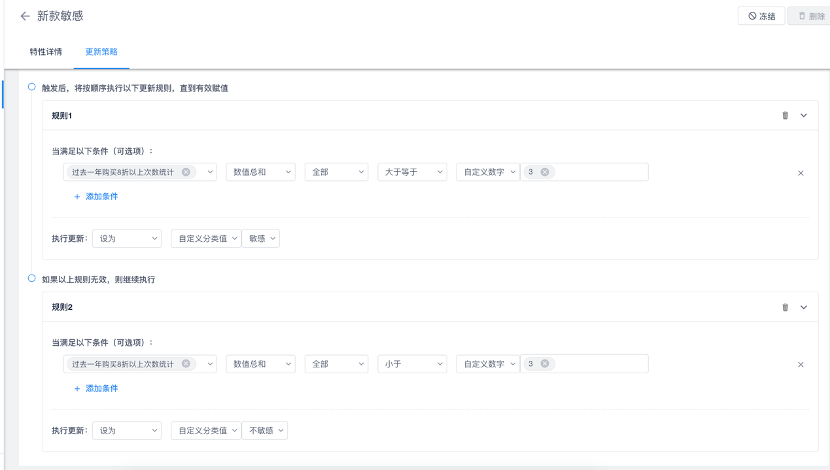Click 添加条件 link under 规则2

[96, 388]
